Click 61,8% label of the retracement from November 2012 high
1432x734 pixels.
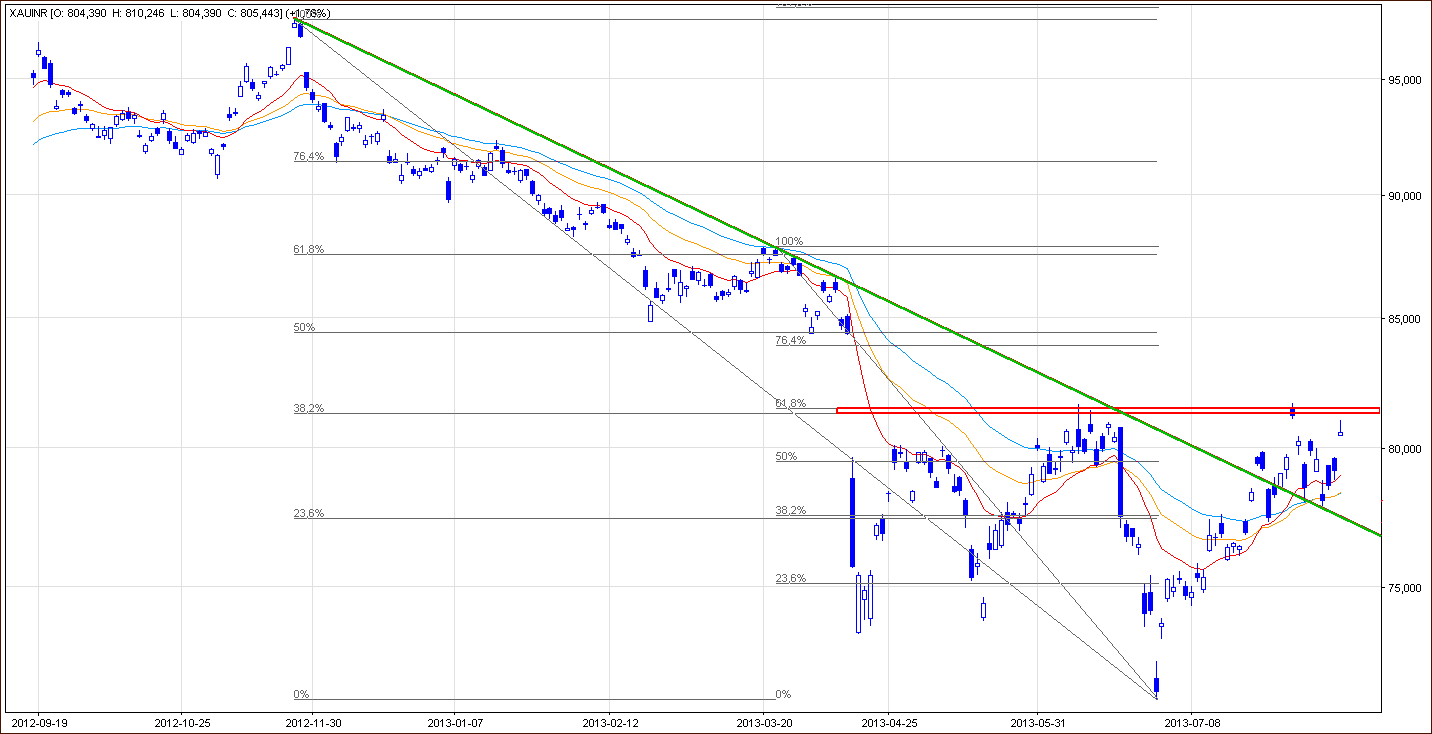tap(308, 249)
